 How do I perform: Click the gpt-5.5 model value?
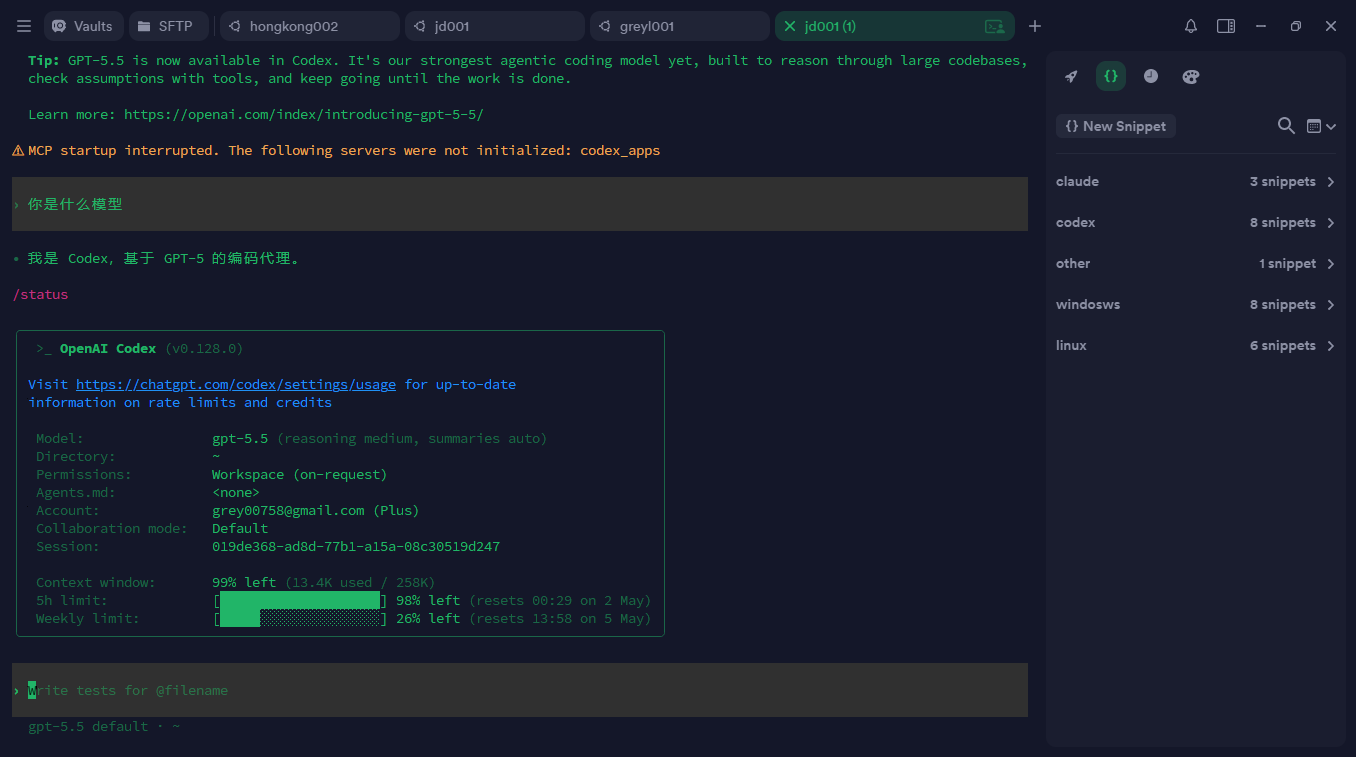(240, 439)
